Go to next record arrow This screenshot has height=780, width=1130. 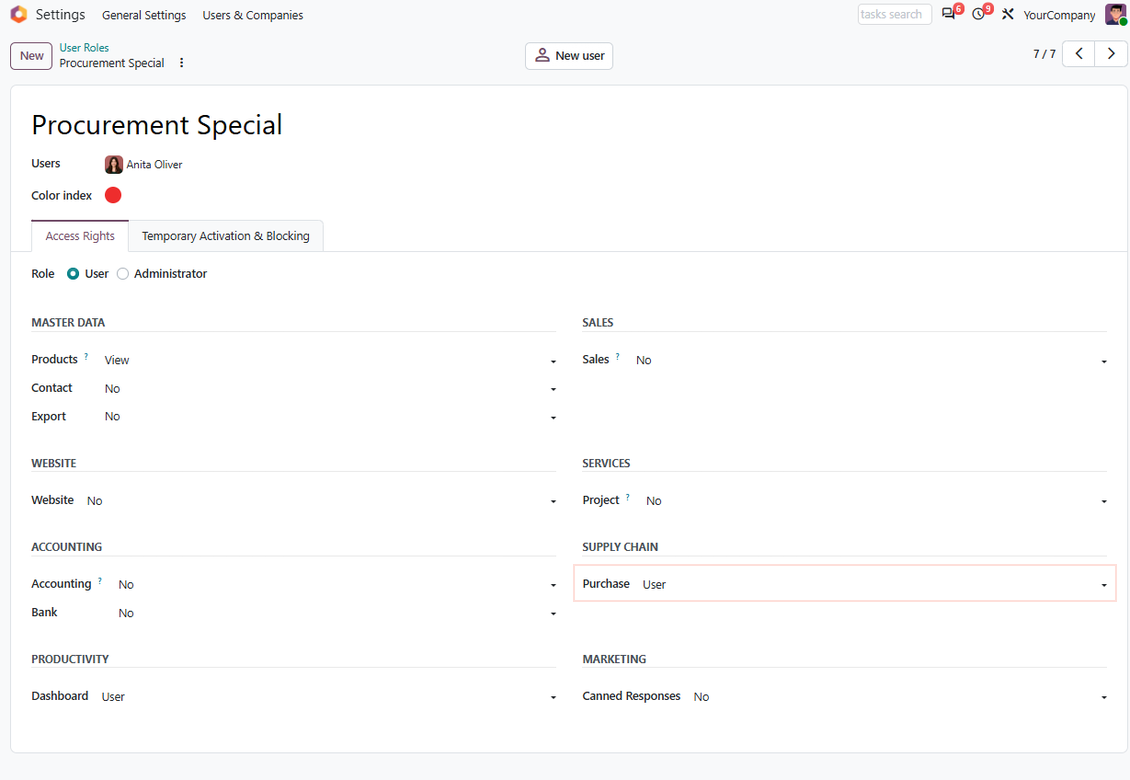pos(1111,54)
